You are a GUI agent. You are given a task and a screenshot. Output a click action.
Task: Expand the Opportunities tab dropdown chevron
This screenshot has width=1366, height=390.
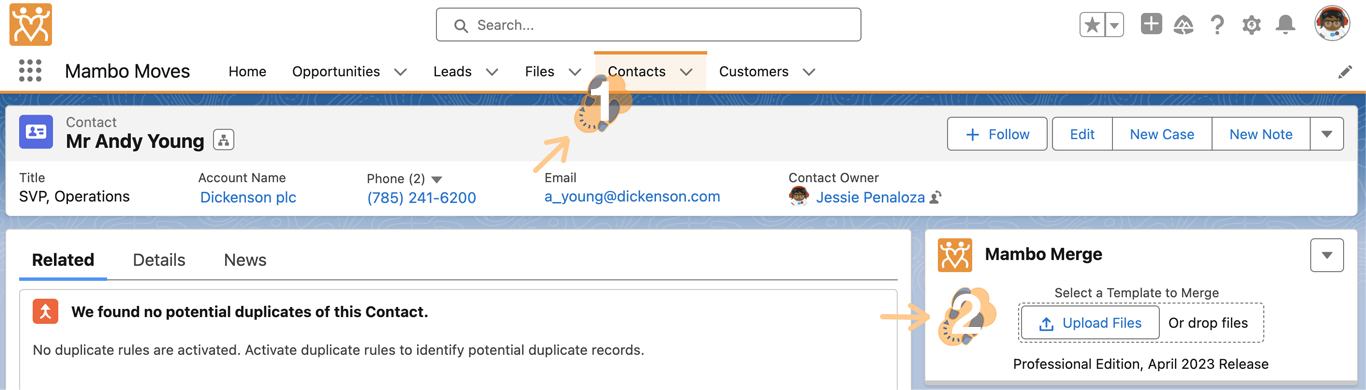point(400,72)
